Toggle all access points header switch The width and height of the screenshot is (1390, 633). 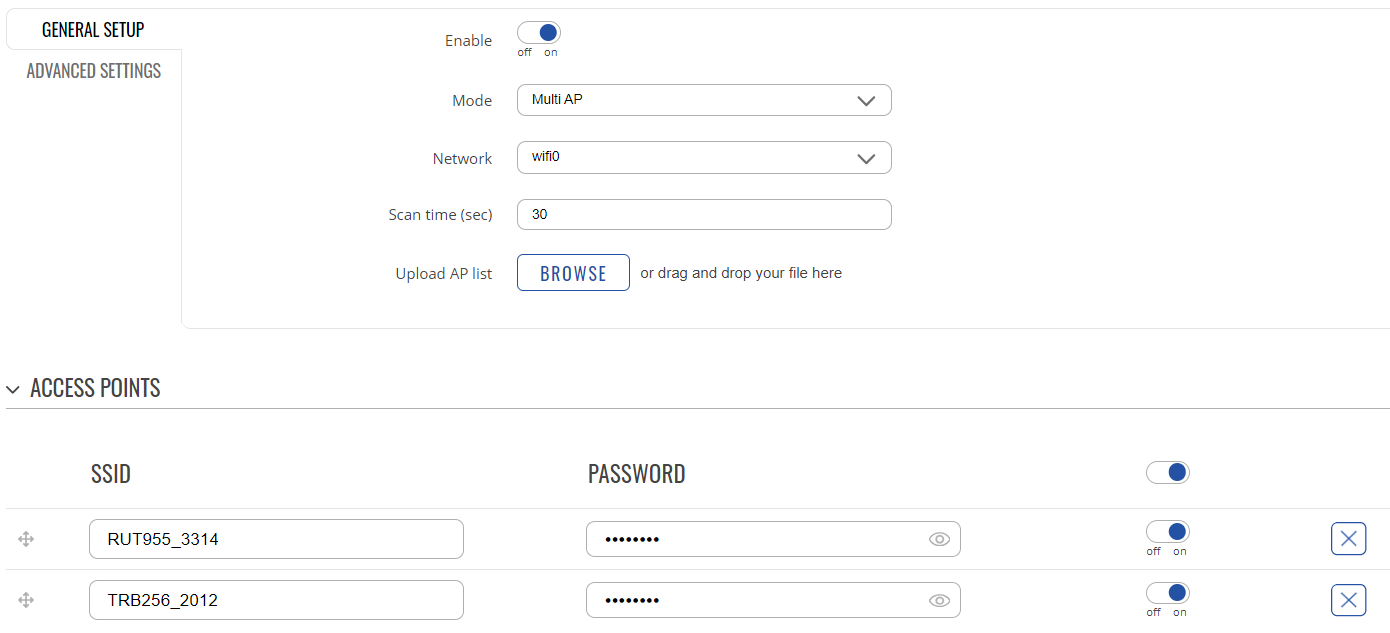click(1167, 472)
